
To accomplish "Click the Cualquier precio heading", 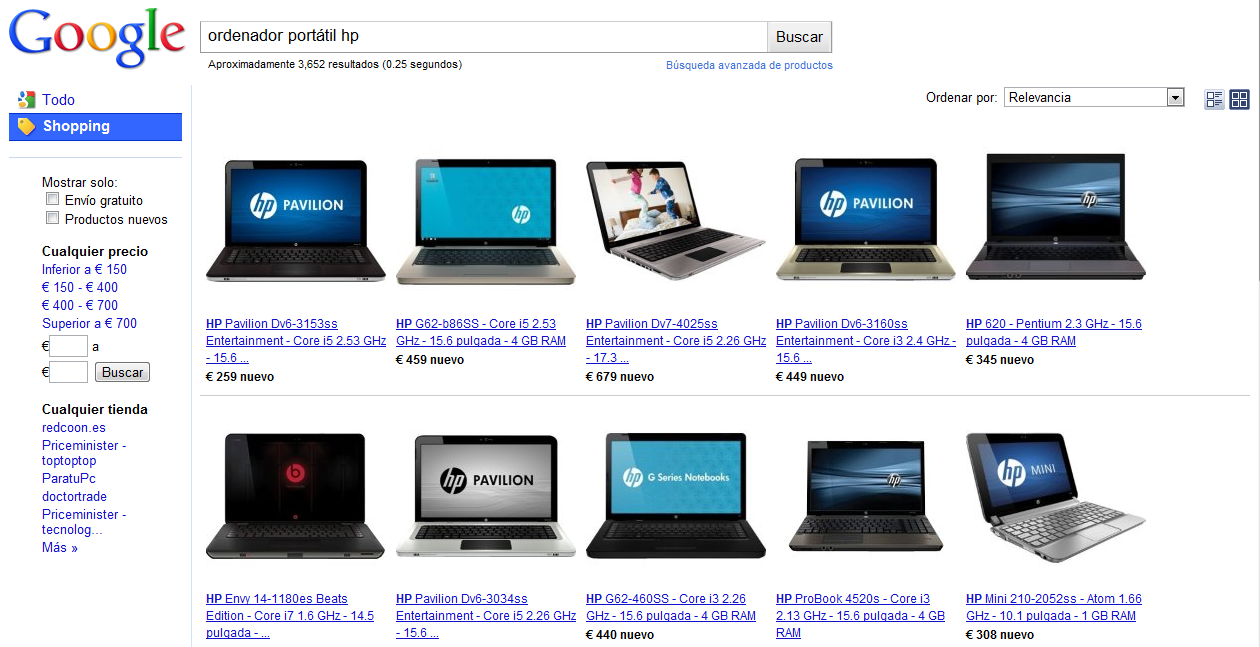I will click(x=95, y=251).
